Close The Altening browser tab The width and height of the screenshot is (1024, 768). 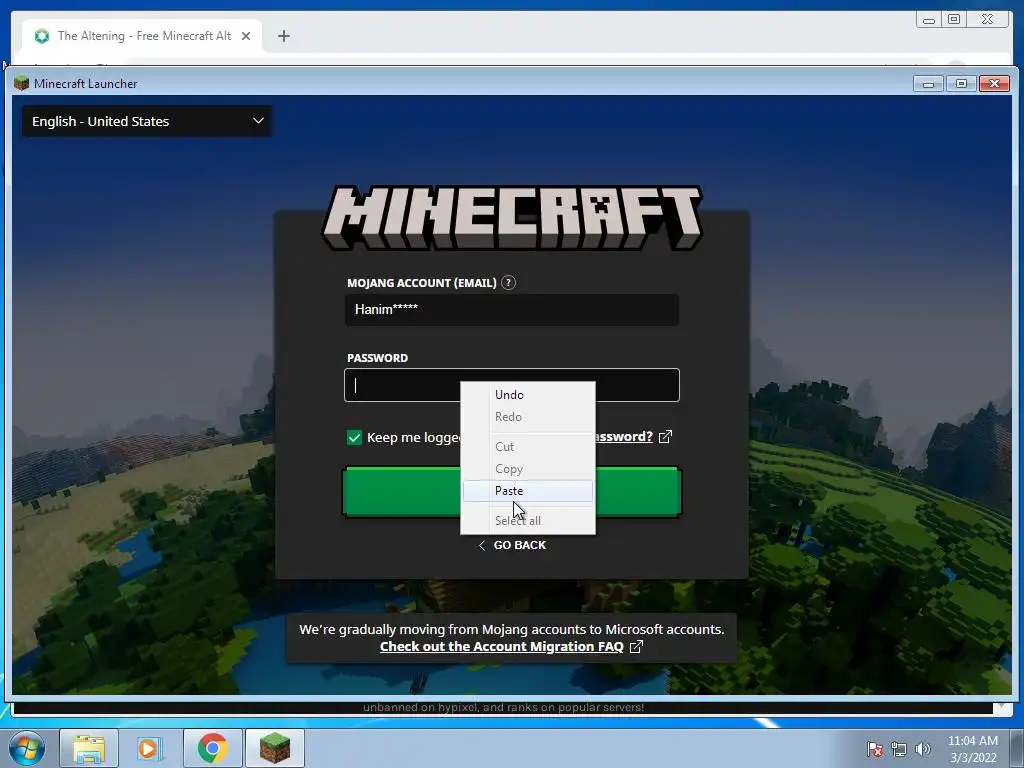(x=246, y=36)
